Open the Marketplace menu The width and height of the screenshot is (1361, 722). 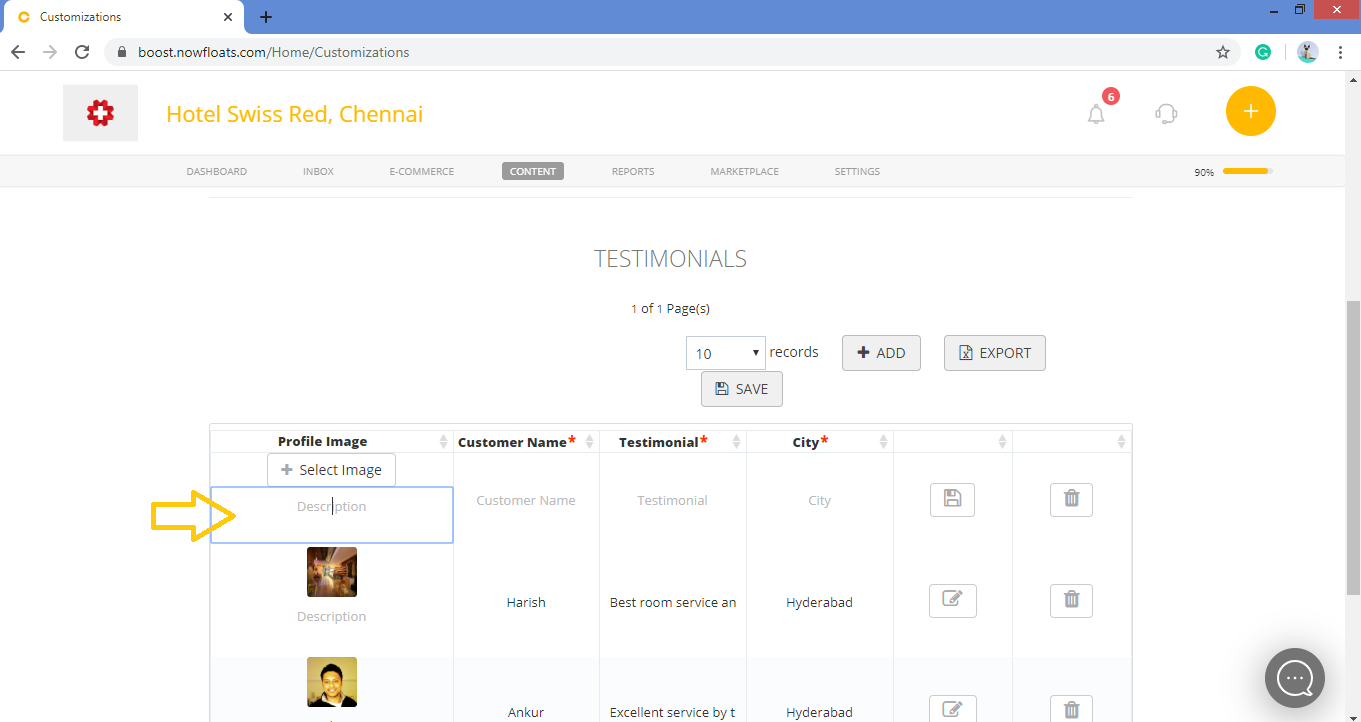click(x=744, y=171)
